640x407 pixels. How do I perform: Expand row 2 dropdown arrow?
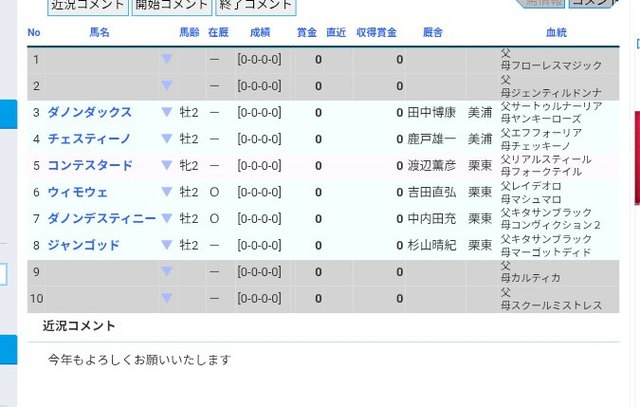[x=167, y=86]
